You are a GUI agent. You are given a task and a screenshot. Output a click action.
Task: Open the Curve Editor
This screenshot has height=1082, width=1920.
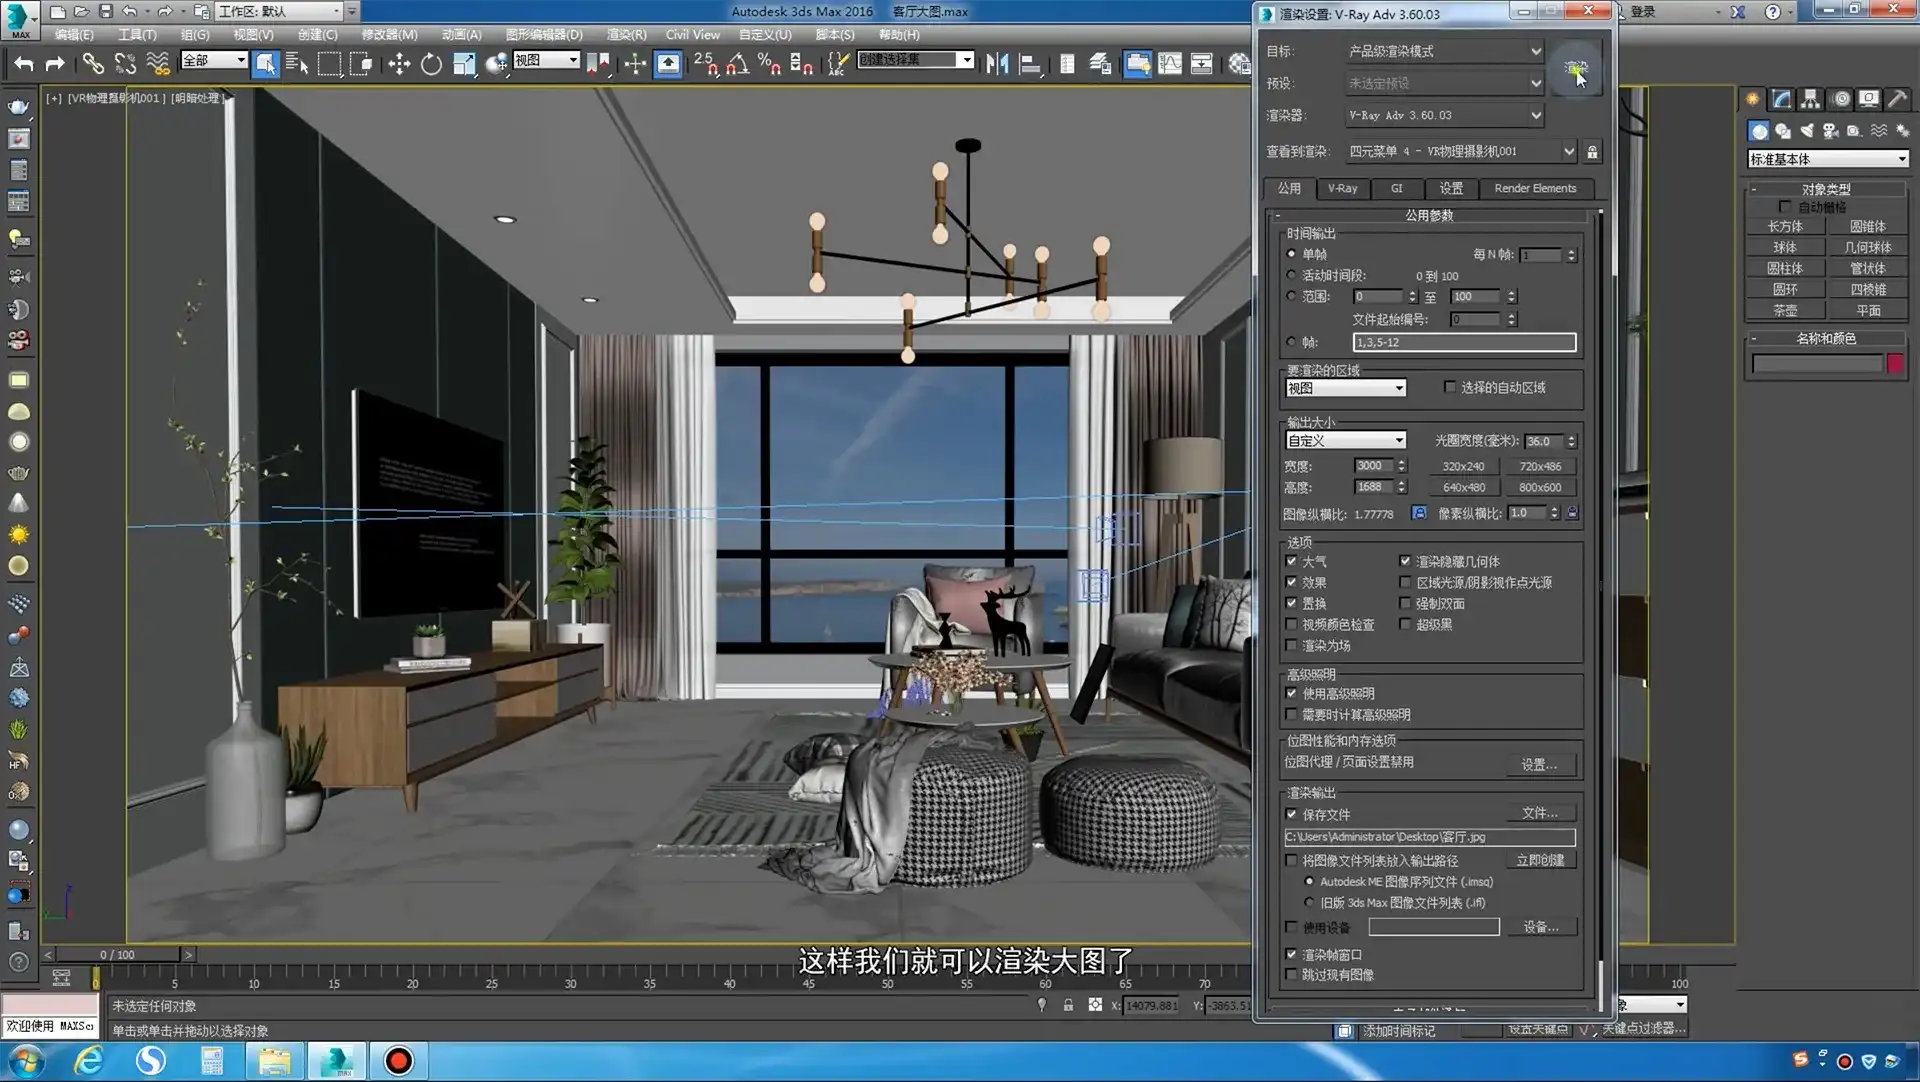[1169, 63]
